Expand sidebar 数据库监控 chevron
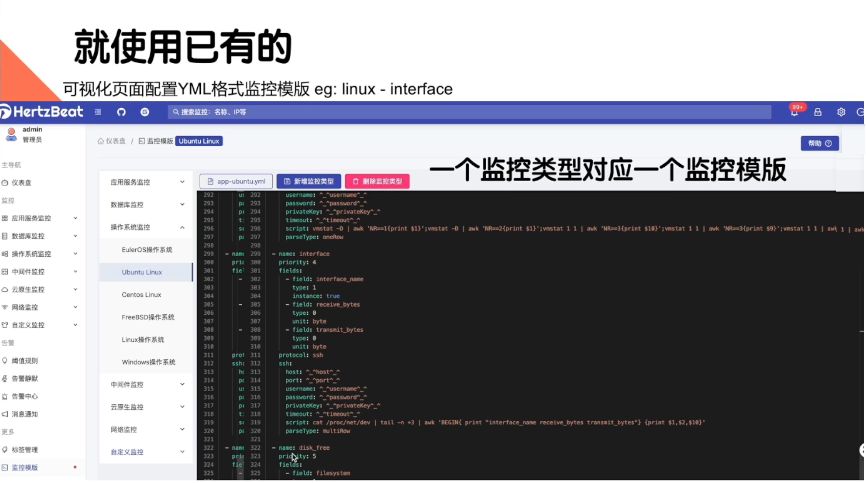The width and height of the screenshot is (866, 483). pos(76,236)
